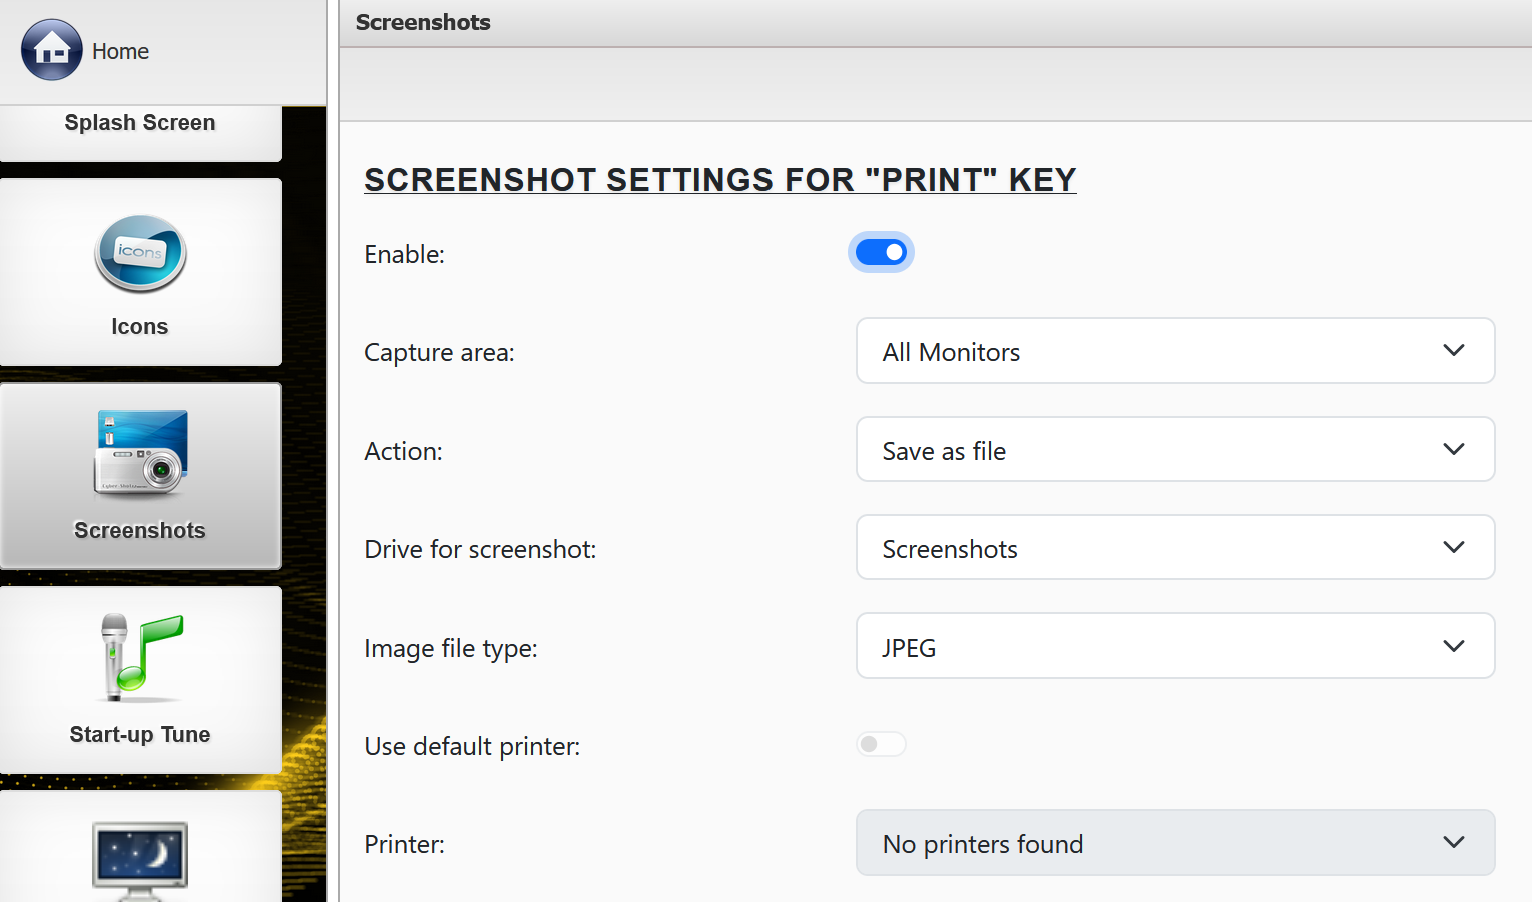The height and width of the screenshot is (902, 1532).
Task: Click the Home house icon
Action: [52, 50]
